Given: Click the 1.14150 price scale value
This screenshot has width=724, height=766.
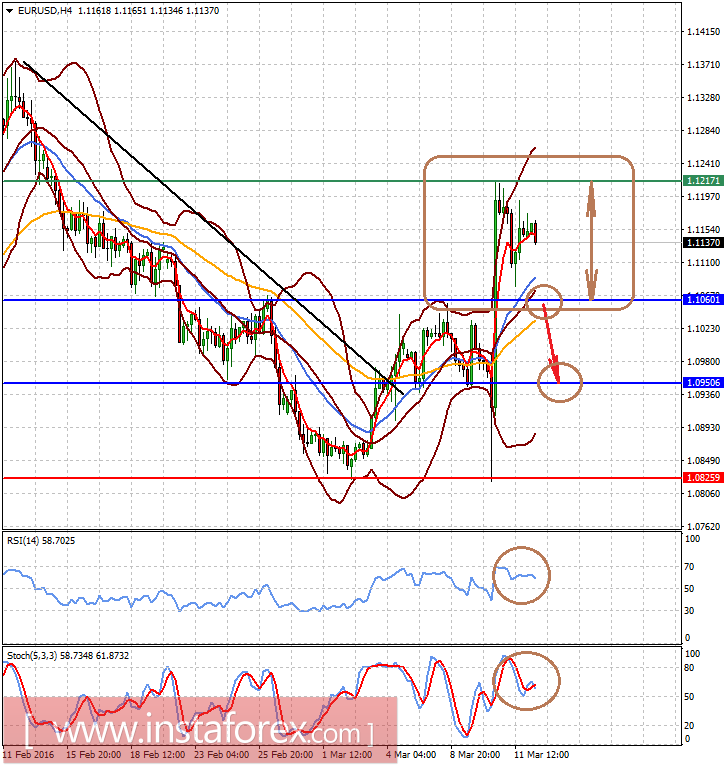Looking at the screenshot, I should (x=703, y=32).
